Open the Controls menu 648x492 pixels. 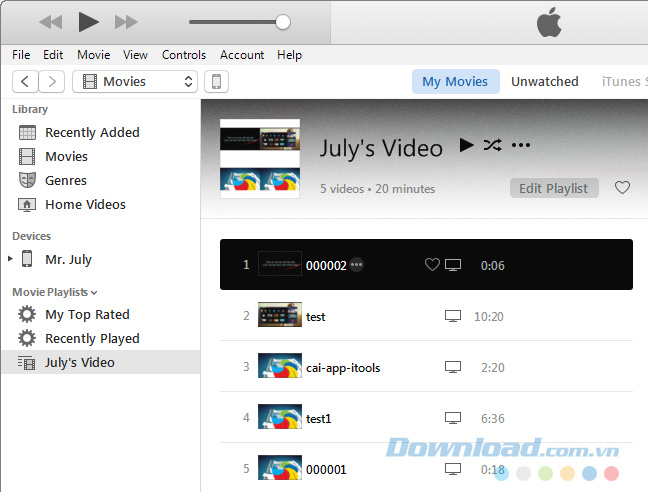click(x=184, y=55)
